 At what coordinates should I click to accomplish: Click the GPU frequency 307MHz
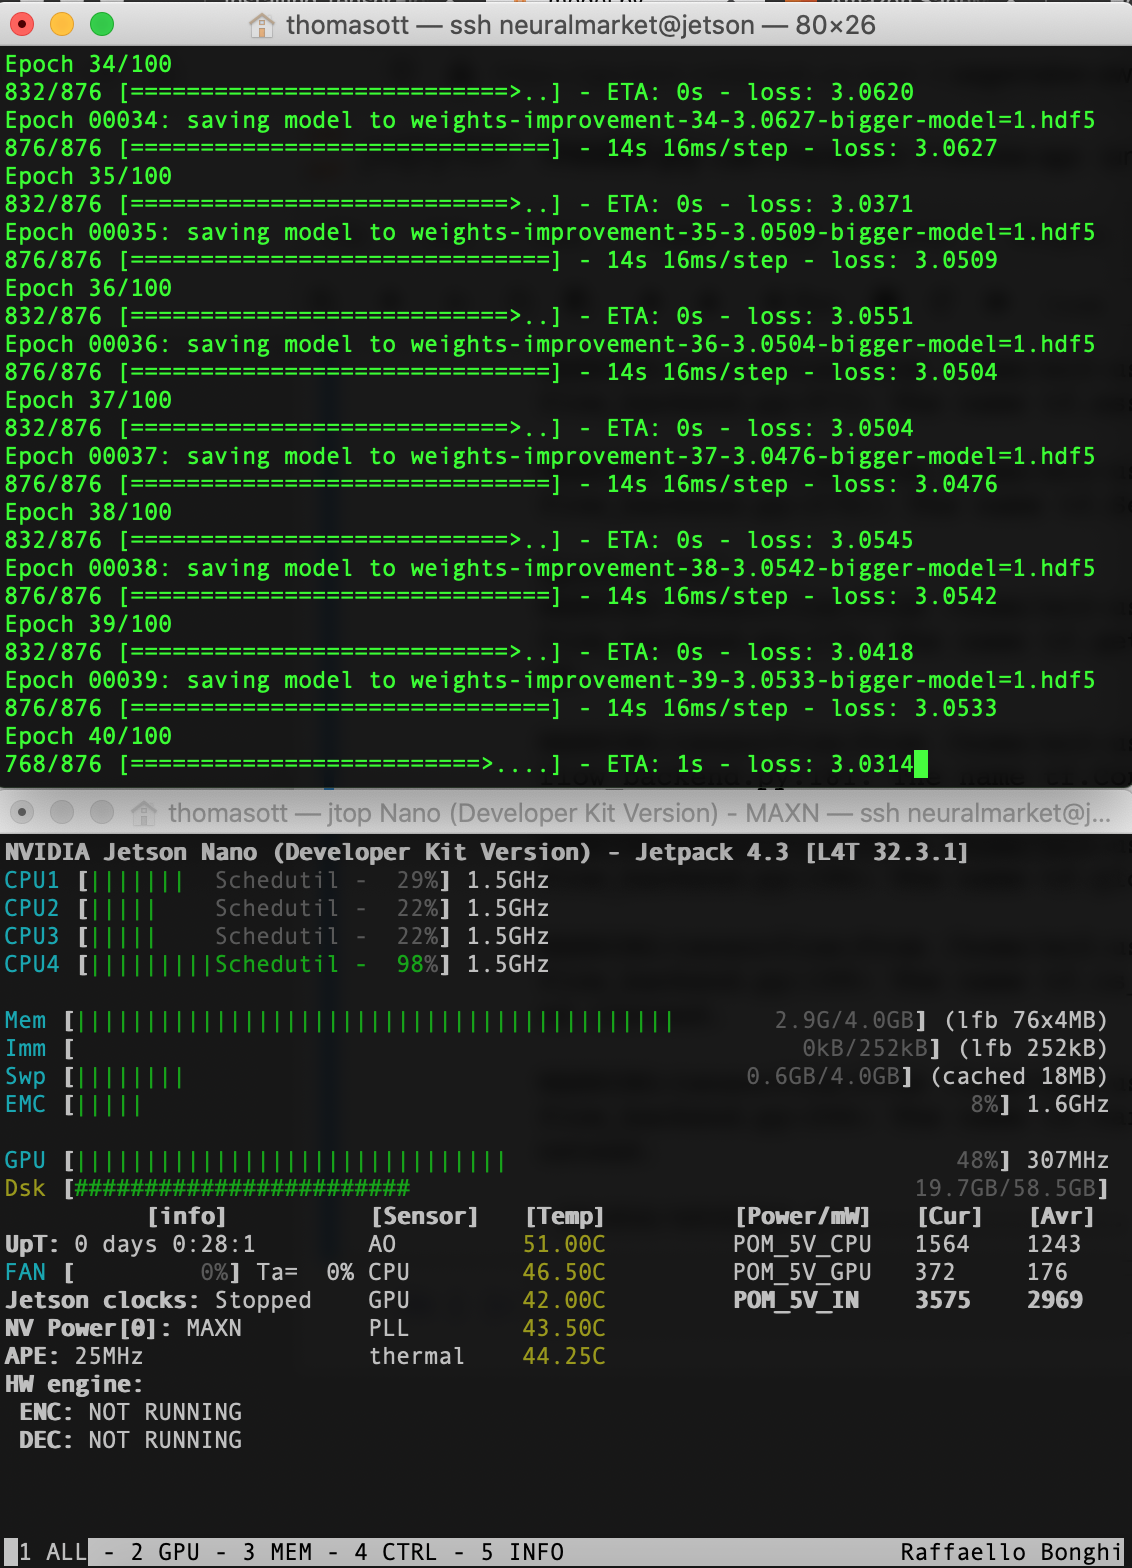coord(1068,1160)
